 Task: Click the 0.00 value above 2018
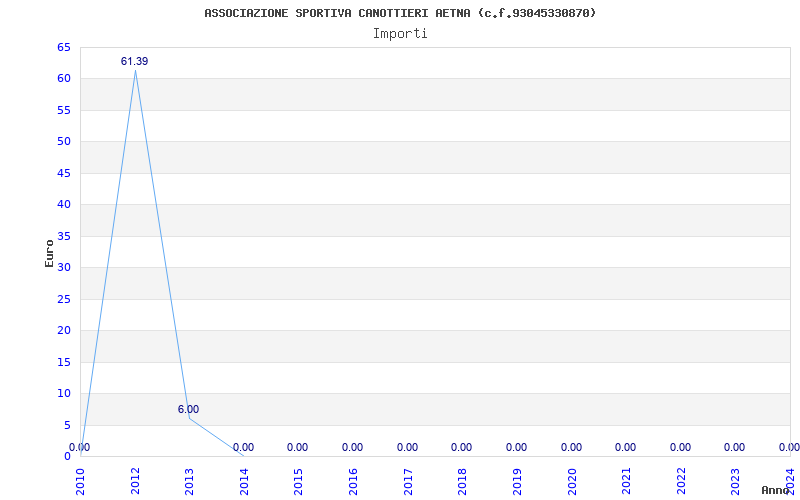coord(461,447)
